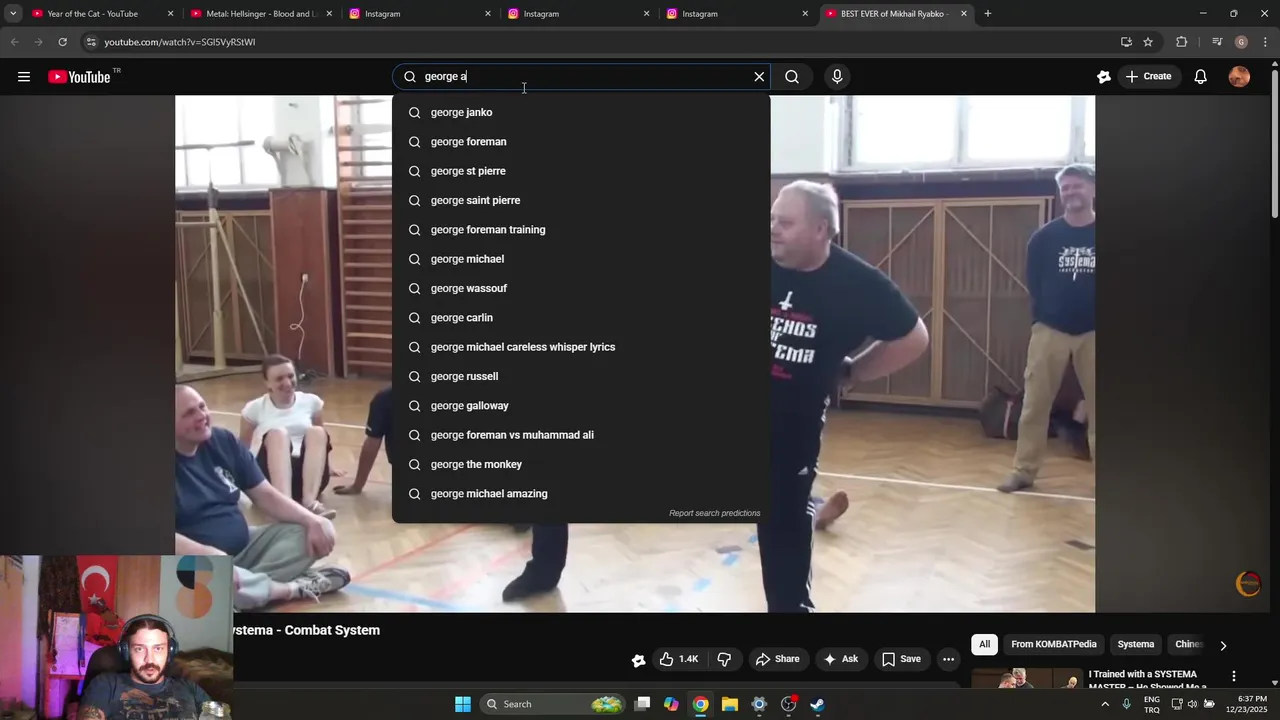Image resolution: width=1280 pixels, height=720 pixels.
Task: Click the taskbar Search box
Action: (x=553, y=704)
